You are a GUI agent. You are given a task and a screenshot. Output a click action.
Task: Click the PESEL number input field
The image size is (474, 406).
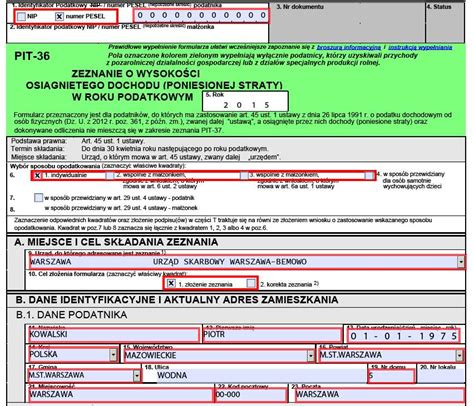pos(201,15)
